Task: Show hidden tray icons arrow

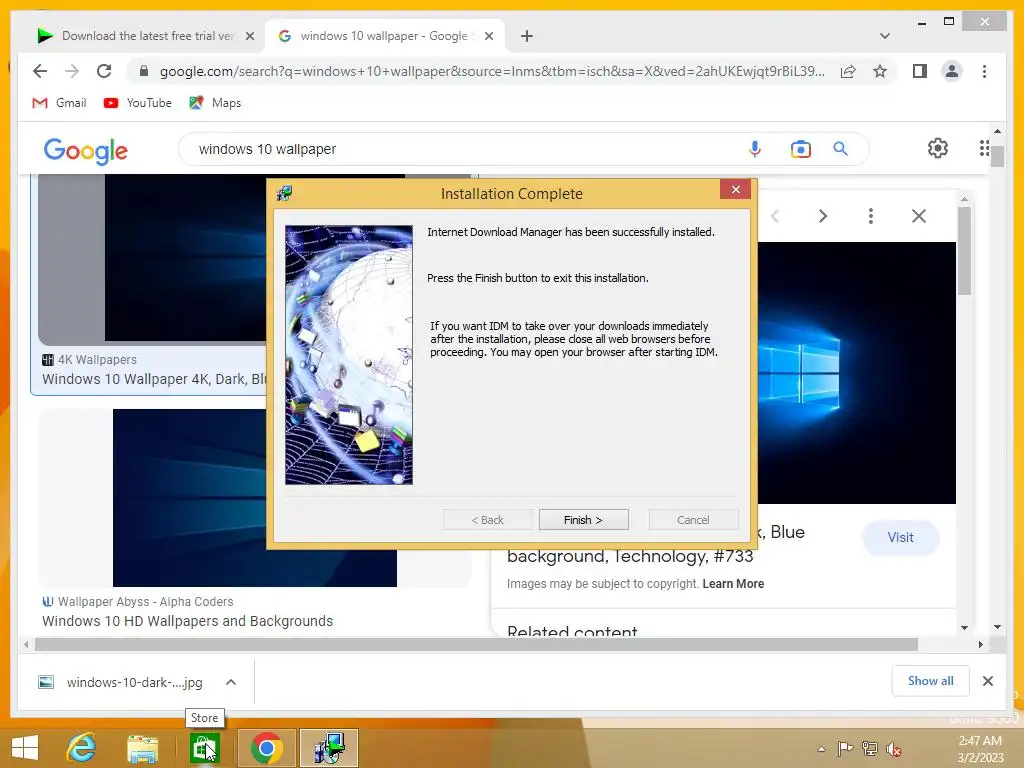Action: [x=822, y=749]
